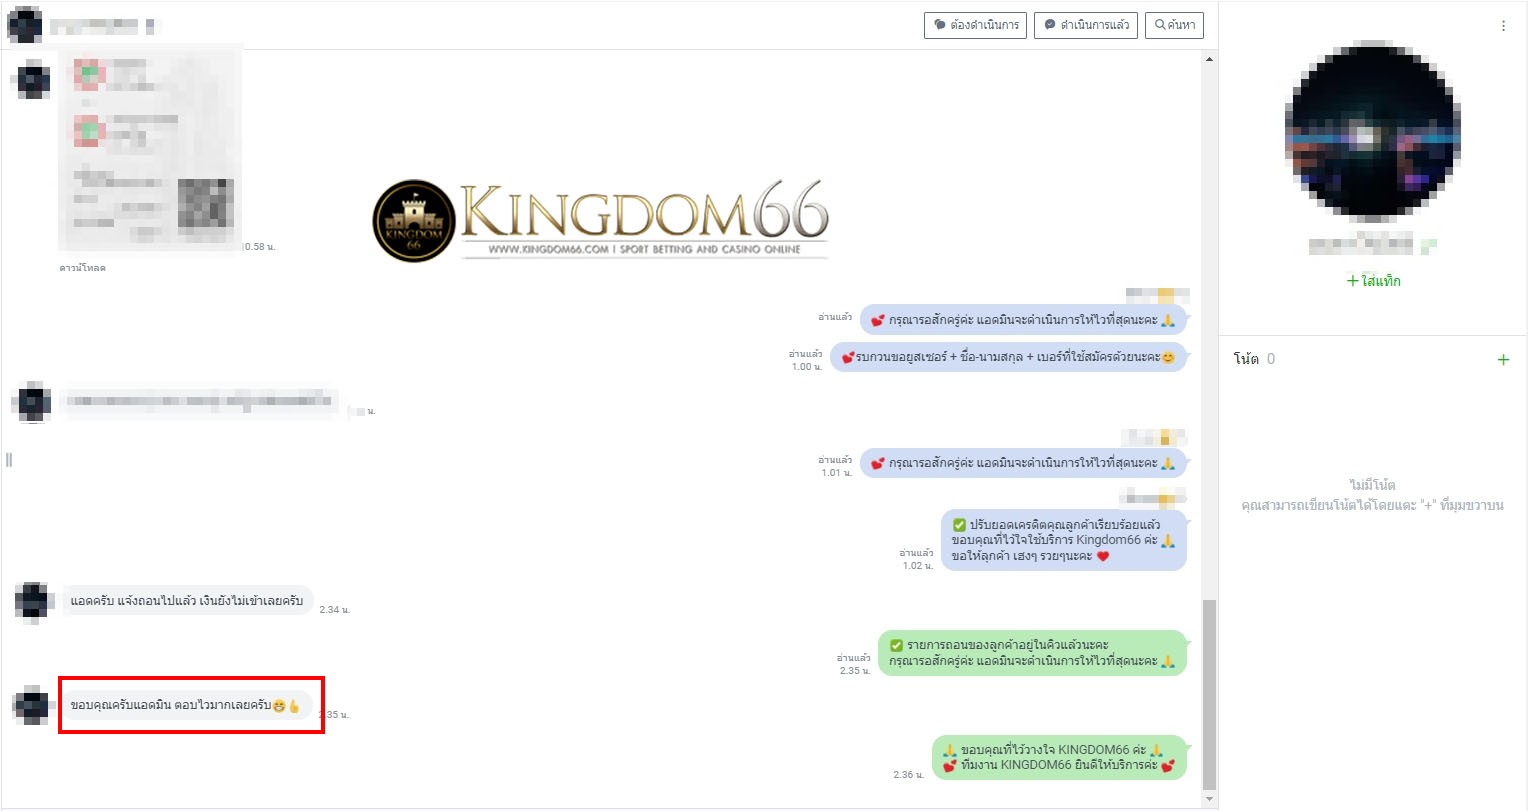The image size is (1528, 811).
Task: Click the ดาวน์โหลด download link under image
Action: coord(82,268)
